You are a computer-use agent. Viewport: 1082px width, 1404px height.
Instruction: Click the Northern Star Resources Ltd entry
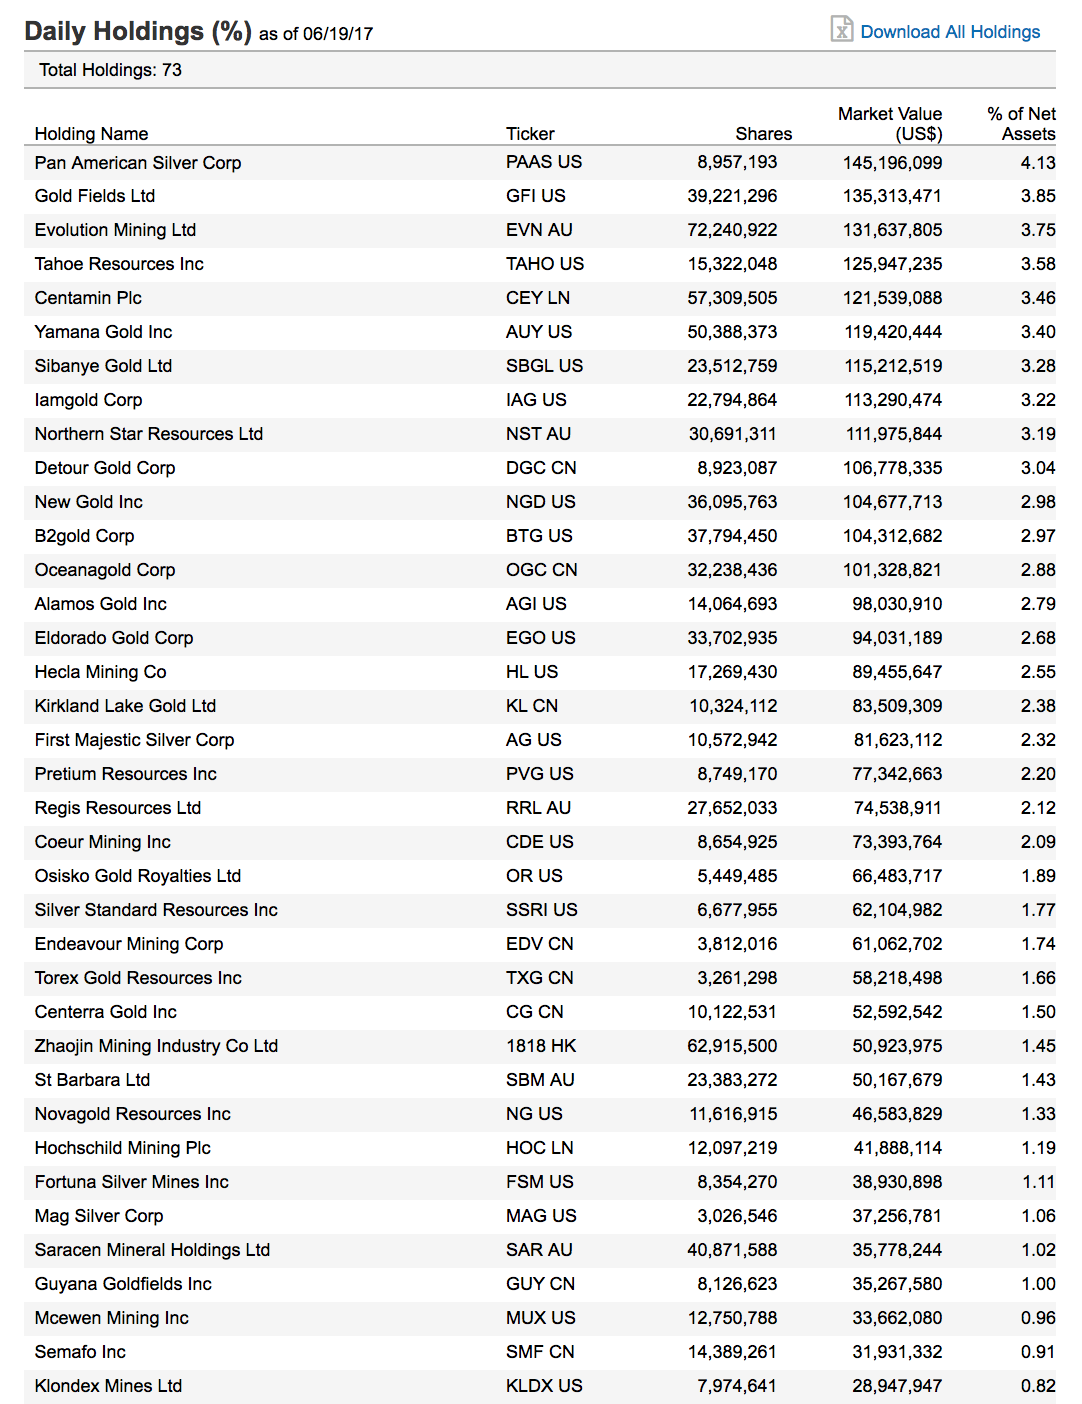149,434
